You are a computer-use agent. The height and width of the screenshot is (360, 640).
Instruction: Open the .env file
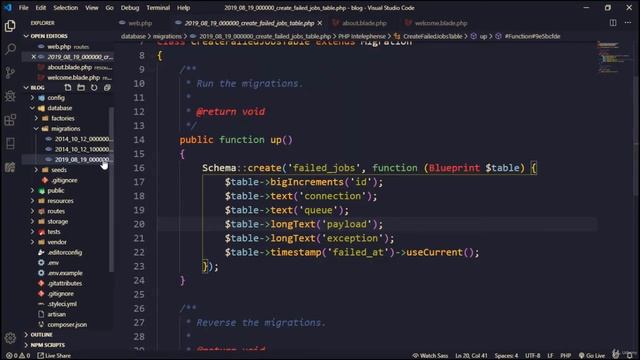[x=53, y=263]
